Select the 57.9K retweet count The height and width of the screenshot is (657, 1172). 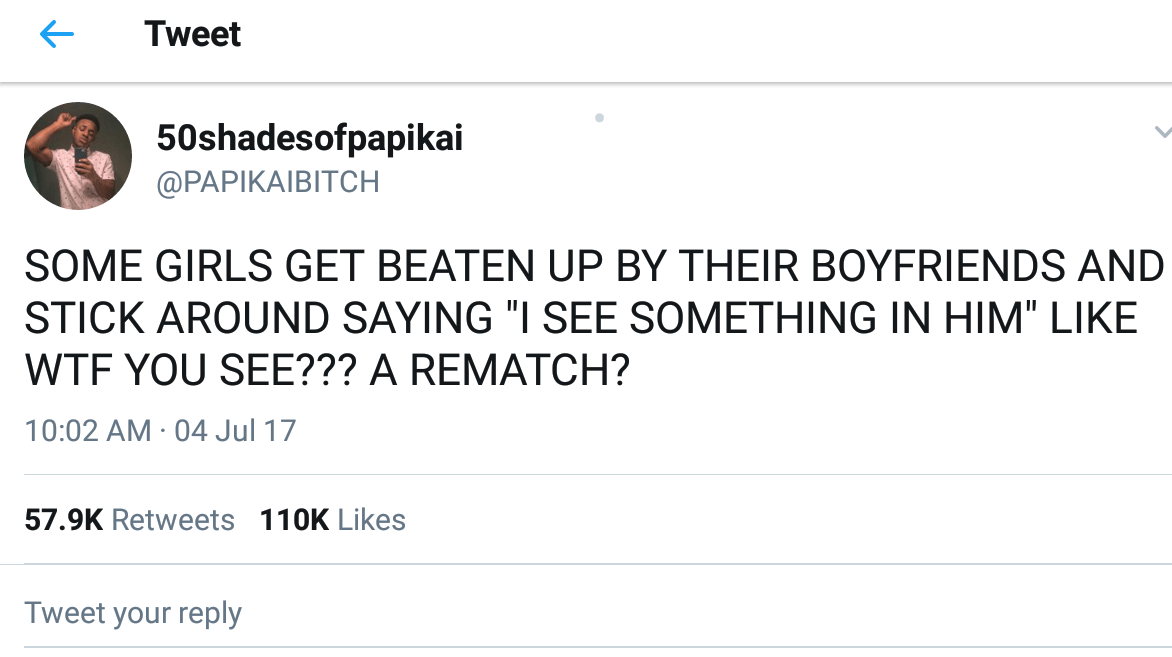[64, 520]
